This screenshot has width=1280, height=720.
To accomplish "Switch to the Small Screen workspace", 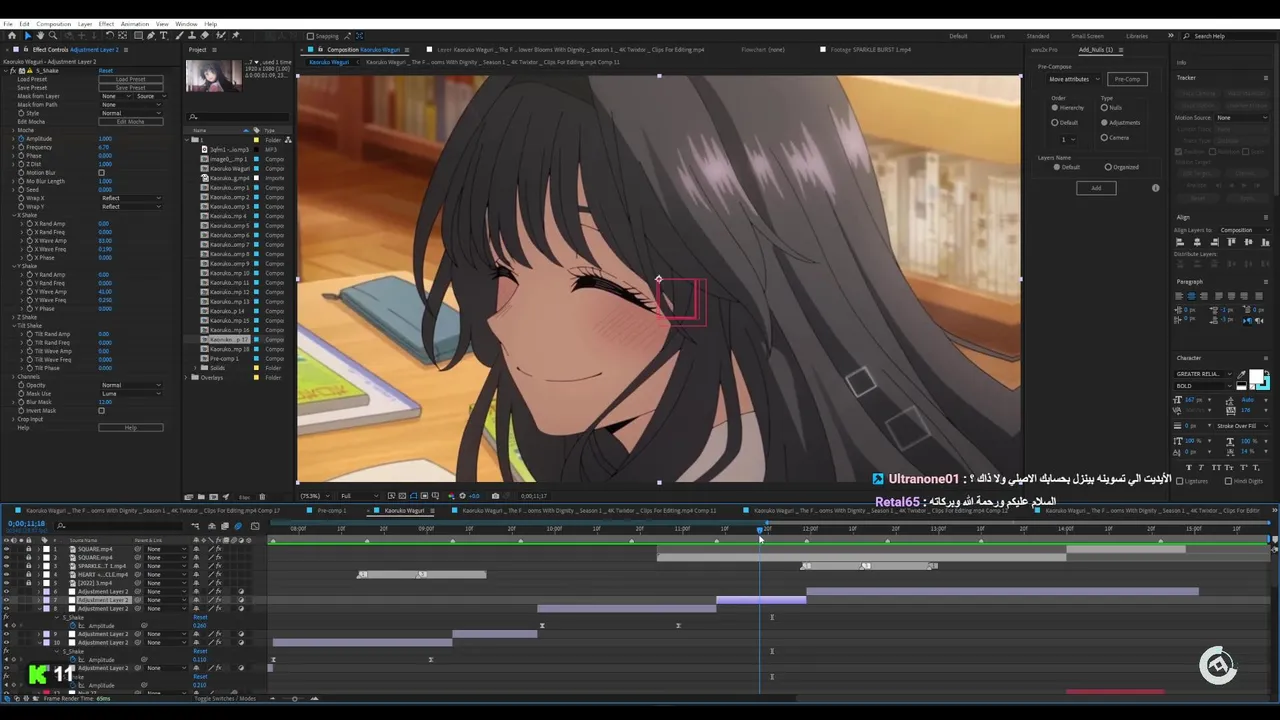I will click(x=1087, y=36).
